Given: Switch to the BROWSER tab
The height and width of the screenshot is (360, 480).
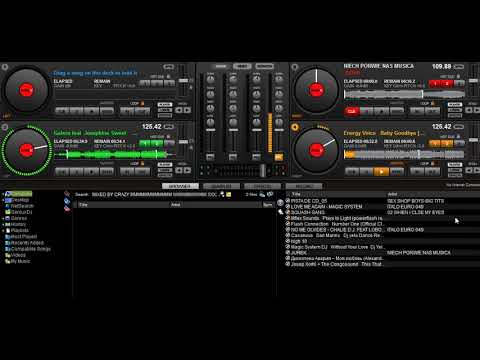Looking at the screenshot, I should 180,186.
